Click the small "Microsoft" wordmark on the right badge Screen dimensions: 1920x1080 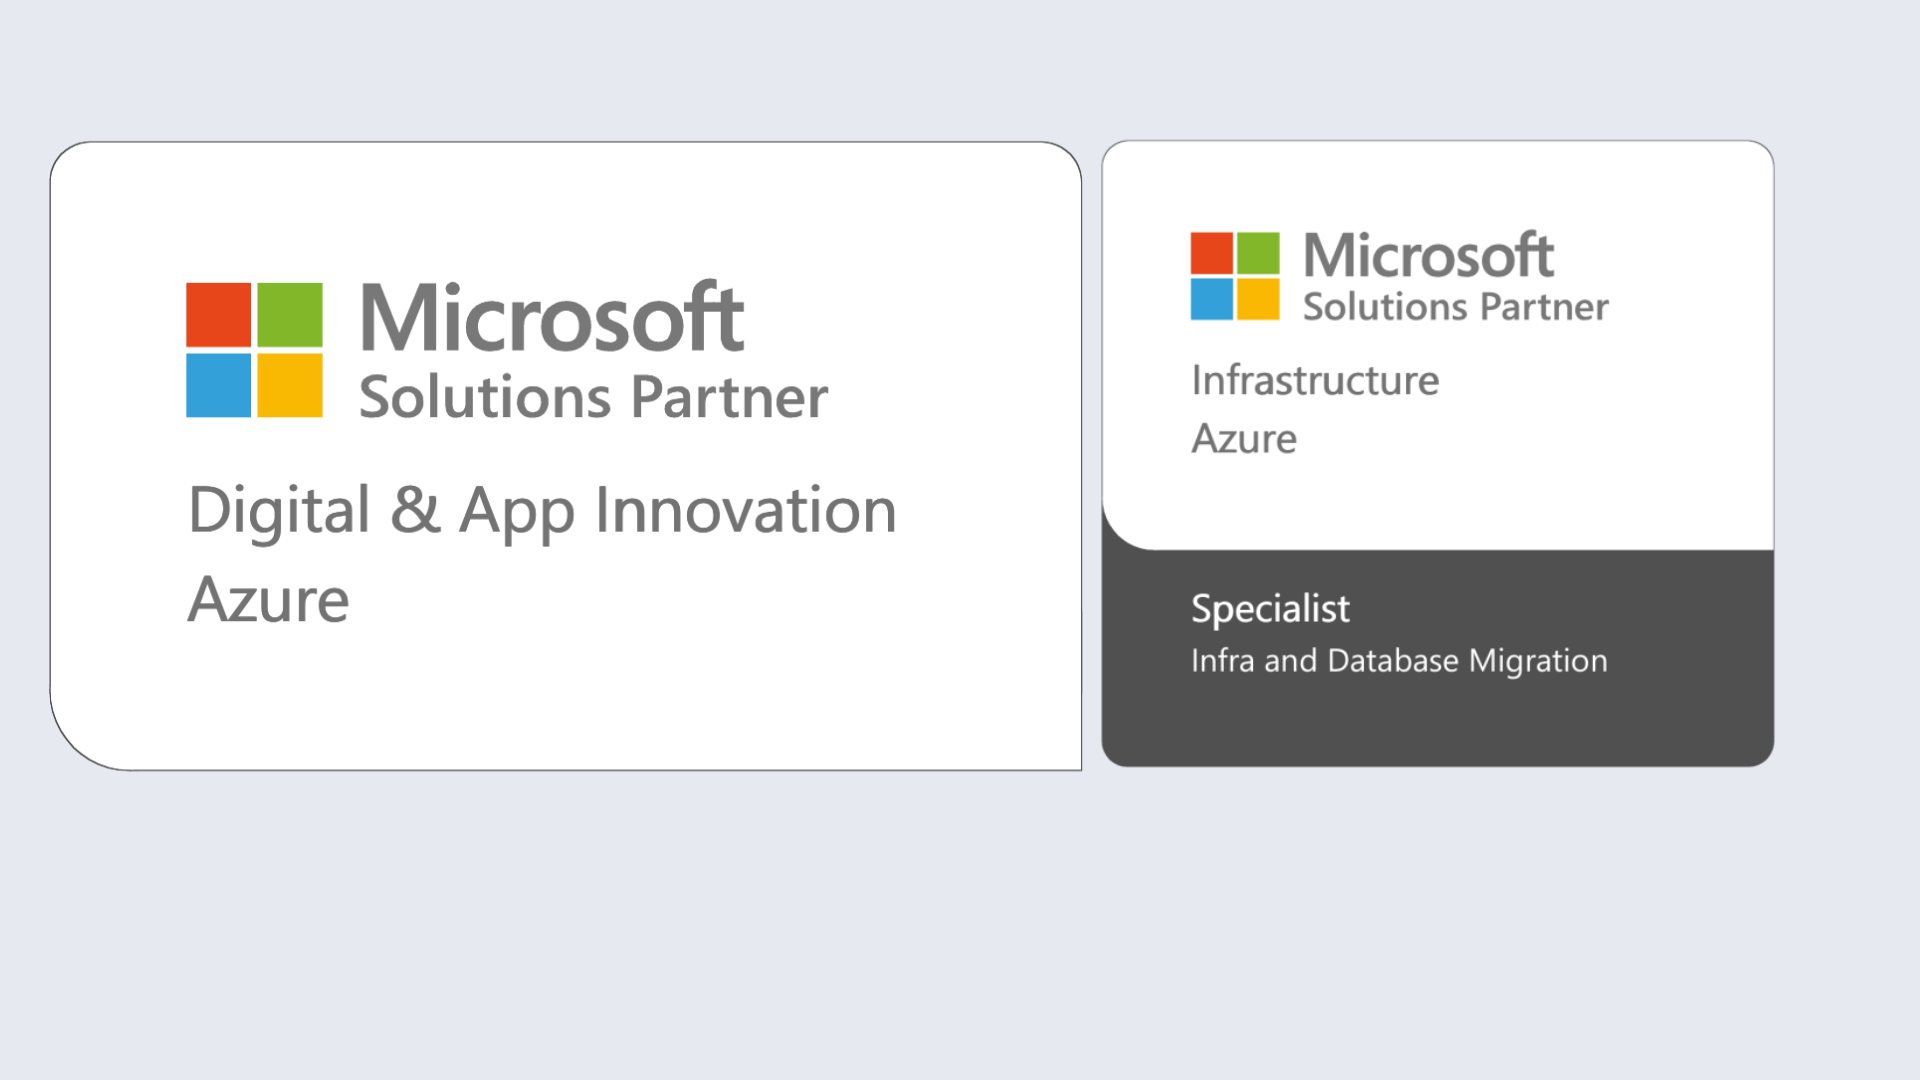1428,255
